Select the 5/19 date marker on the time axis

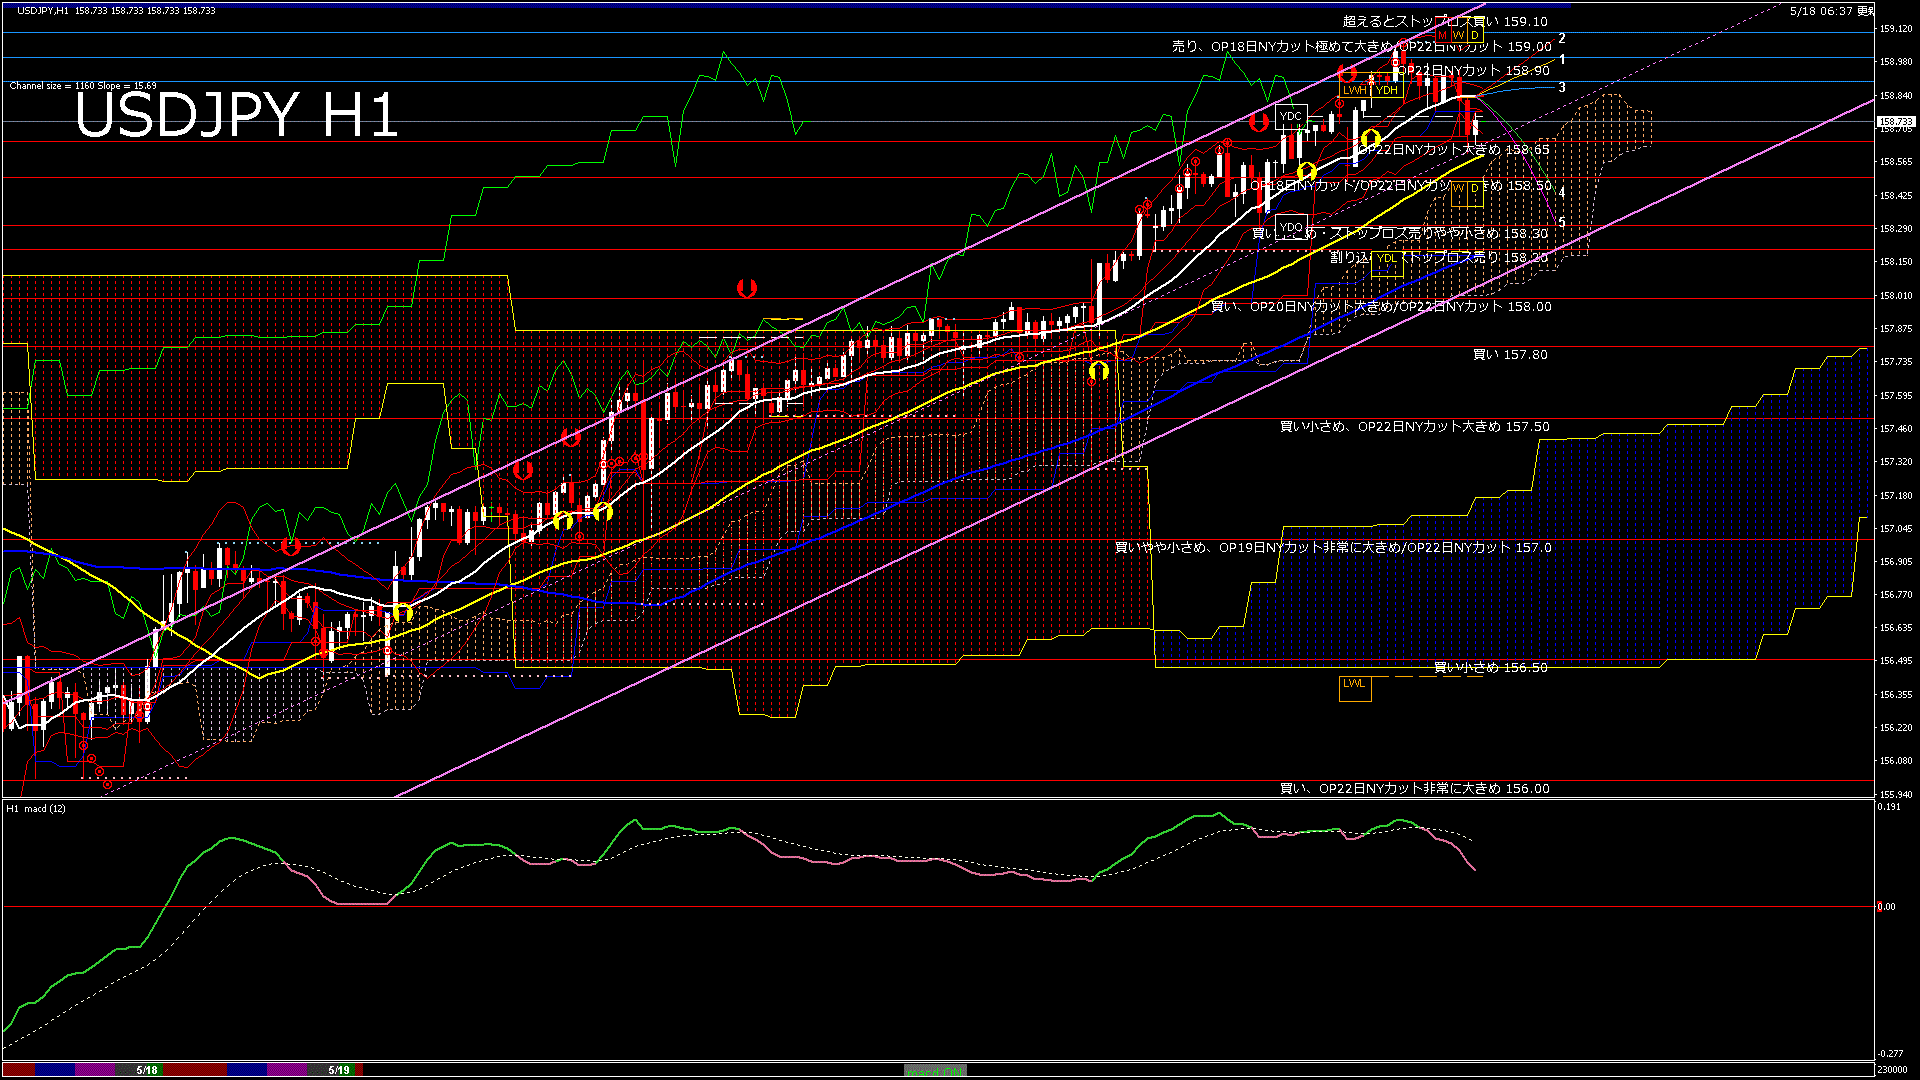(339, 1070)
